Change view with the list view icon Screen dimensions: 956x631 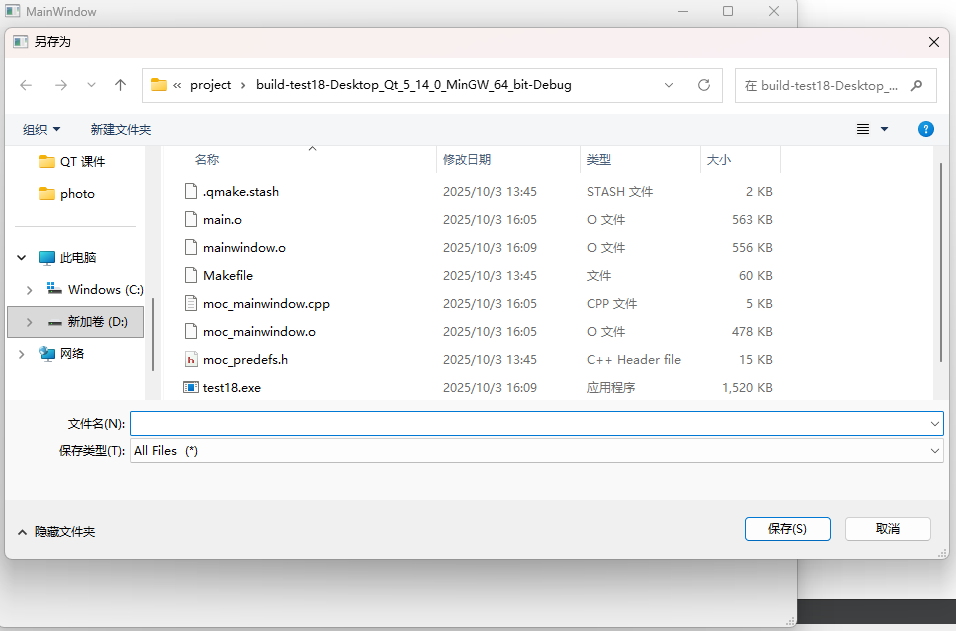863,129
